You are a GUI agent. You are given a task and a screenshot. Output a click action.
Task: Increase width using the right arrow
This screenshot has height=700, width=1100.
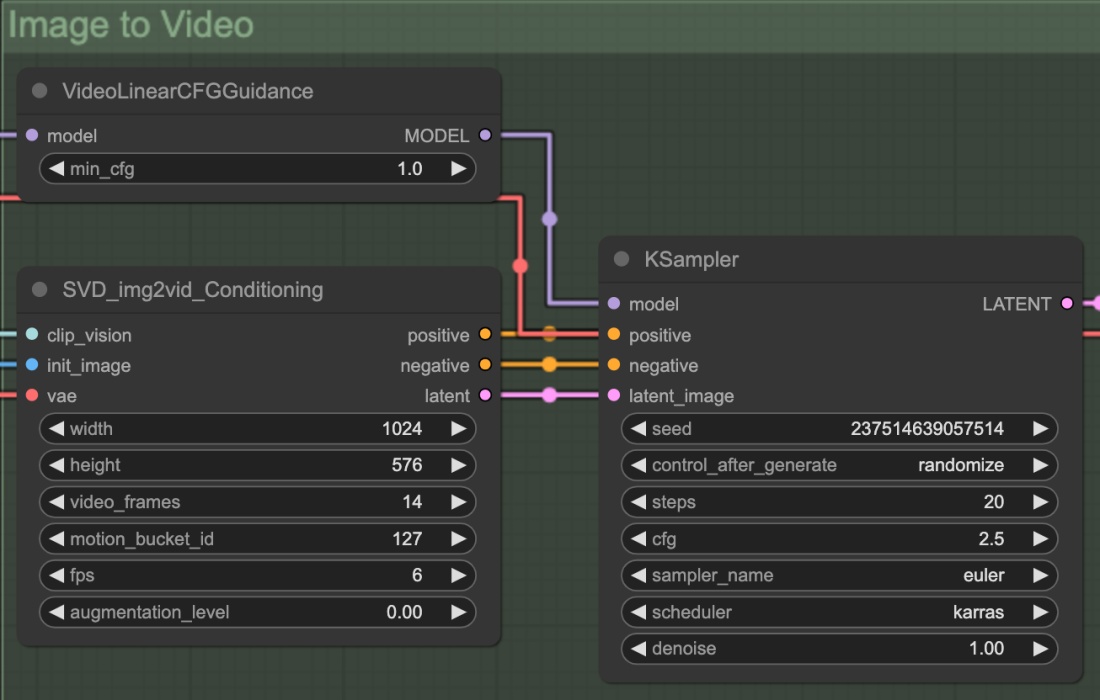[x=458, y=429]
